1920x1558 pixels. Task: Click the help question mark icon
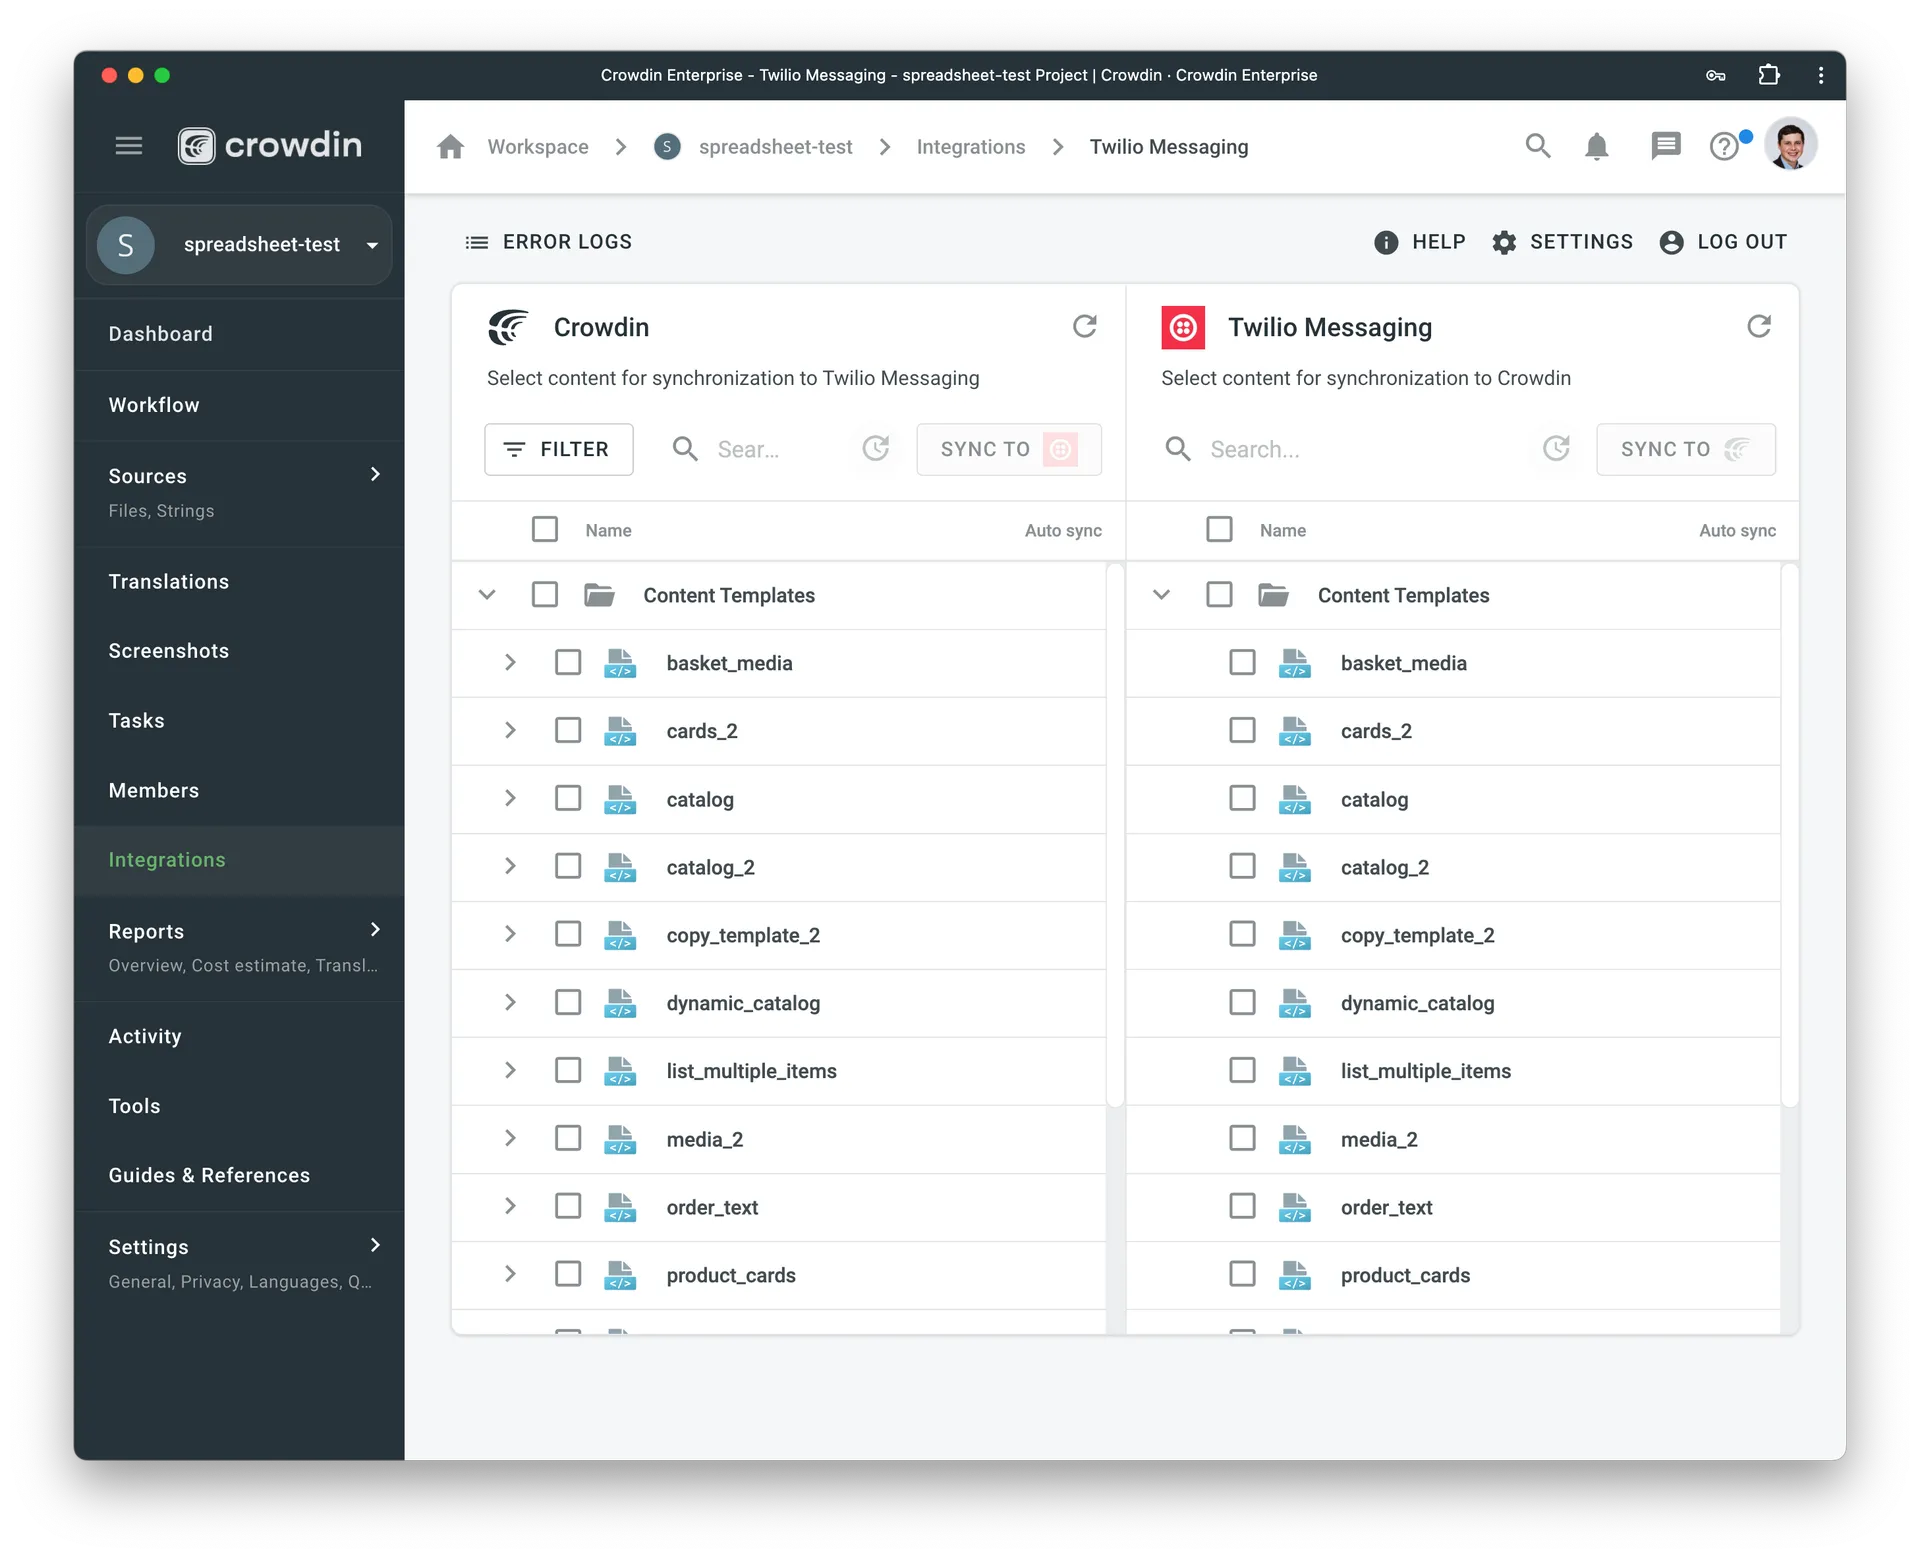pos(1725,146)
